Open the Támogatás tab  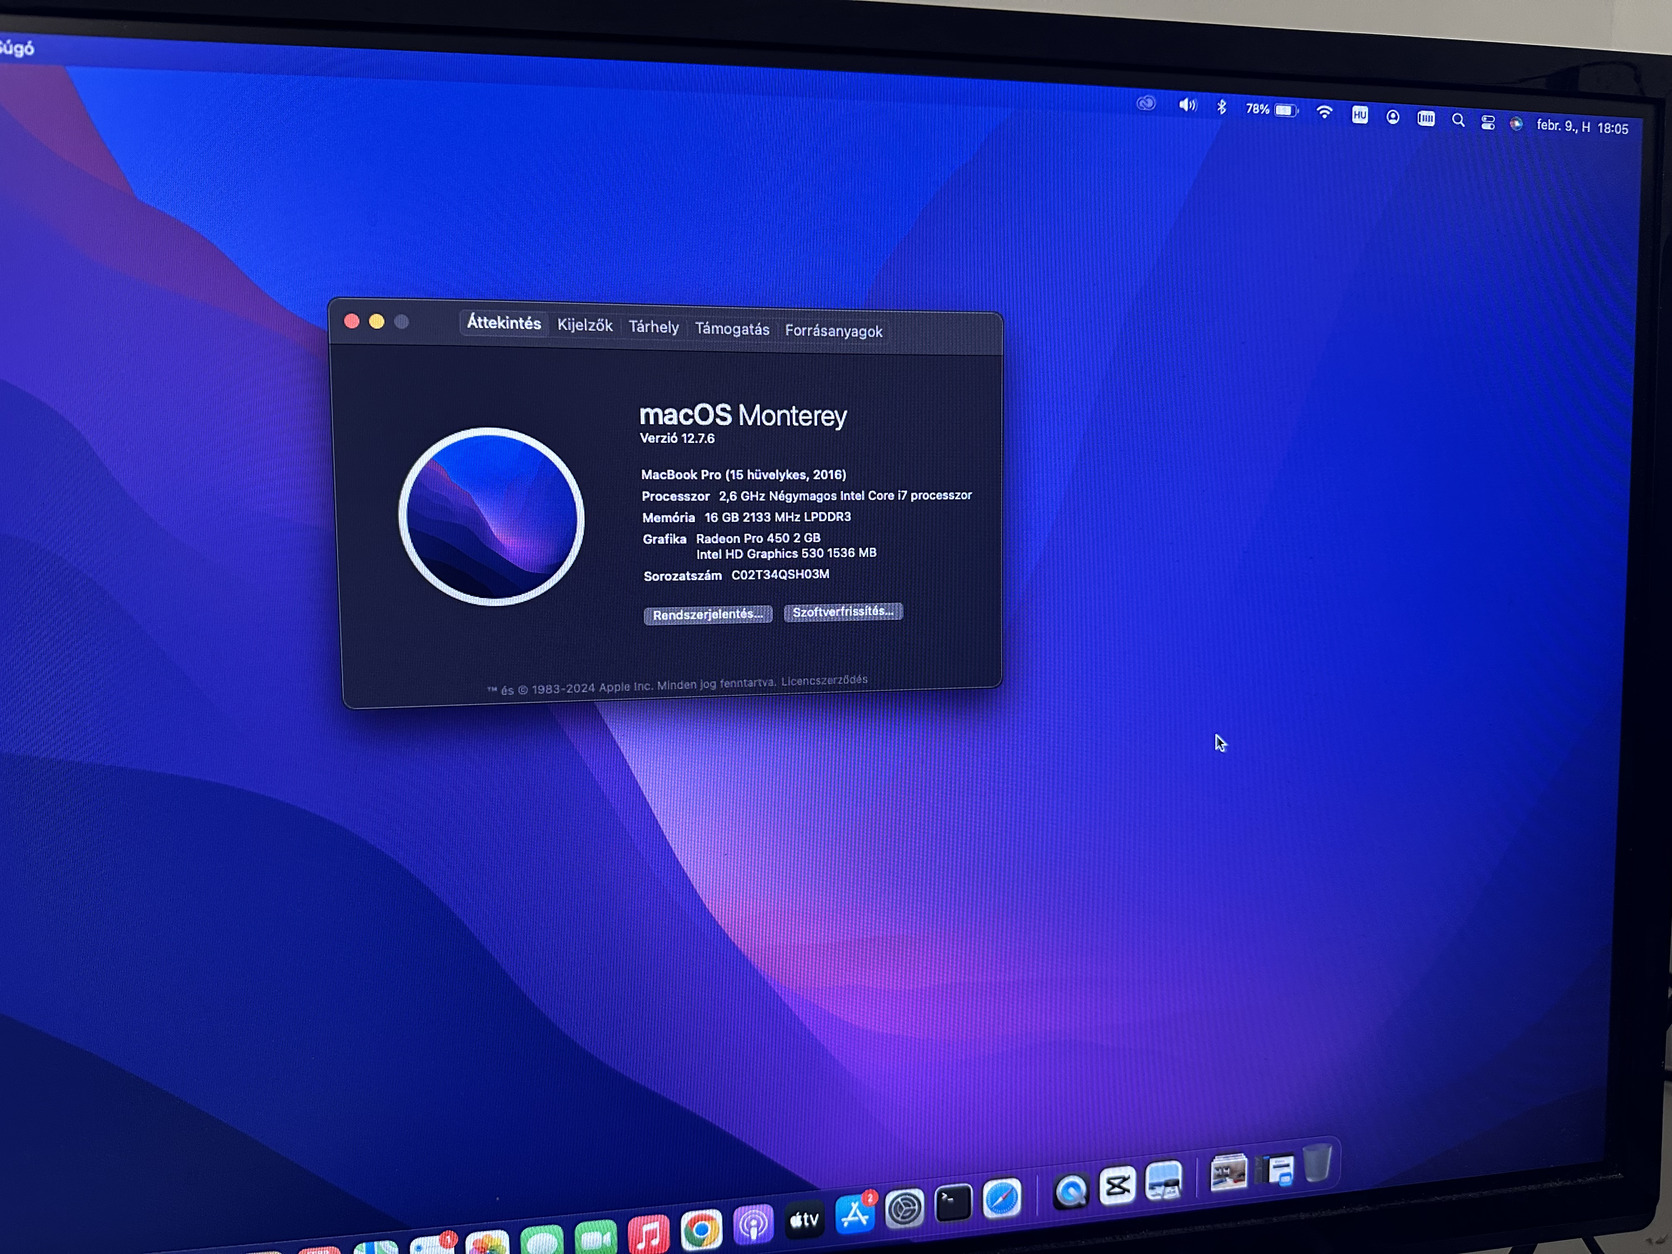point(732,329)
